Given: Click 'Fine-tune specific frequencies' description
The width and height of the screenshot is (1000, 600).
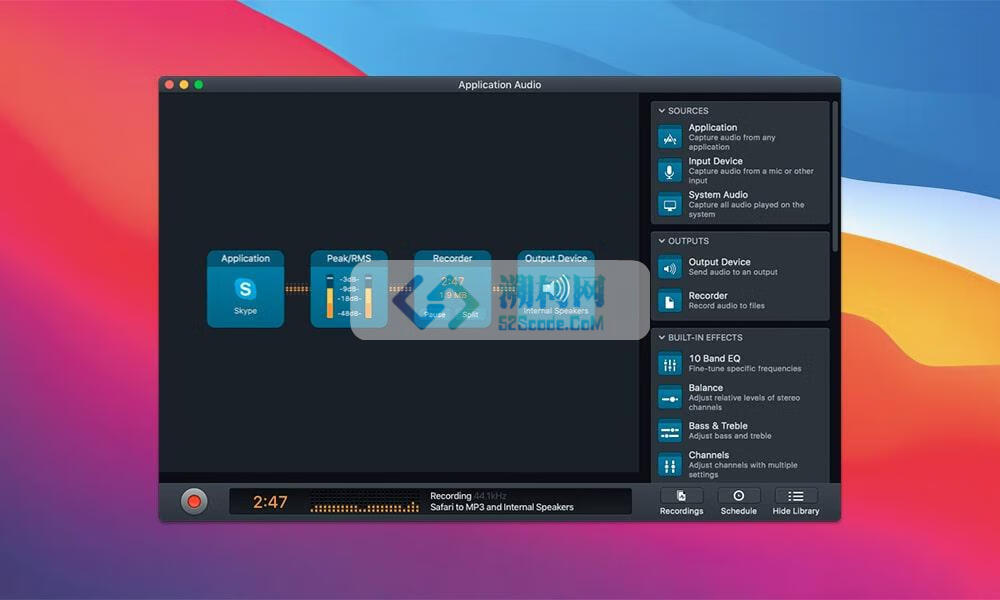Looking at the screenshot, I should [745, 369].
